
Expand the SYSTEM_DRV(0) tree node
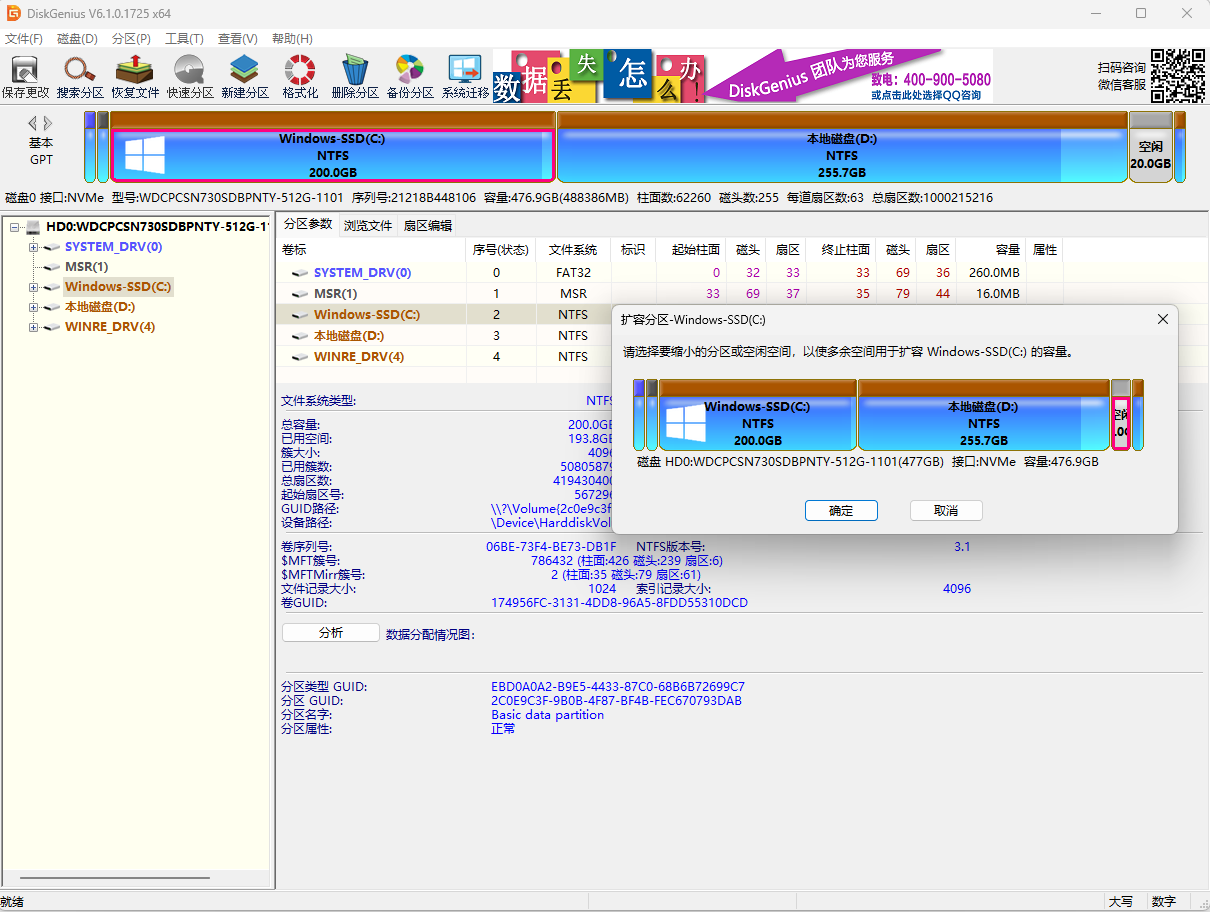click(33, 247)
